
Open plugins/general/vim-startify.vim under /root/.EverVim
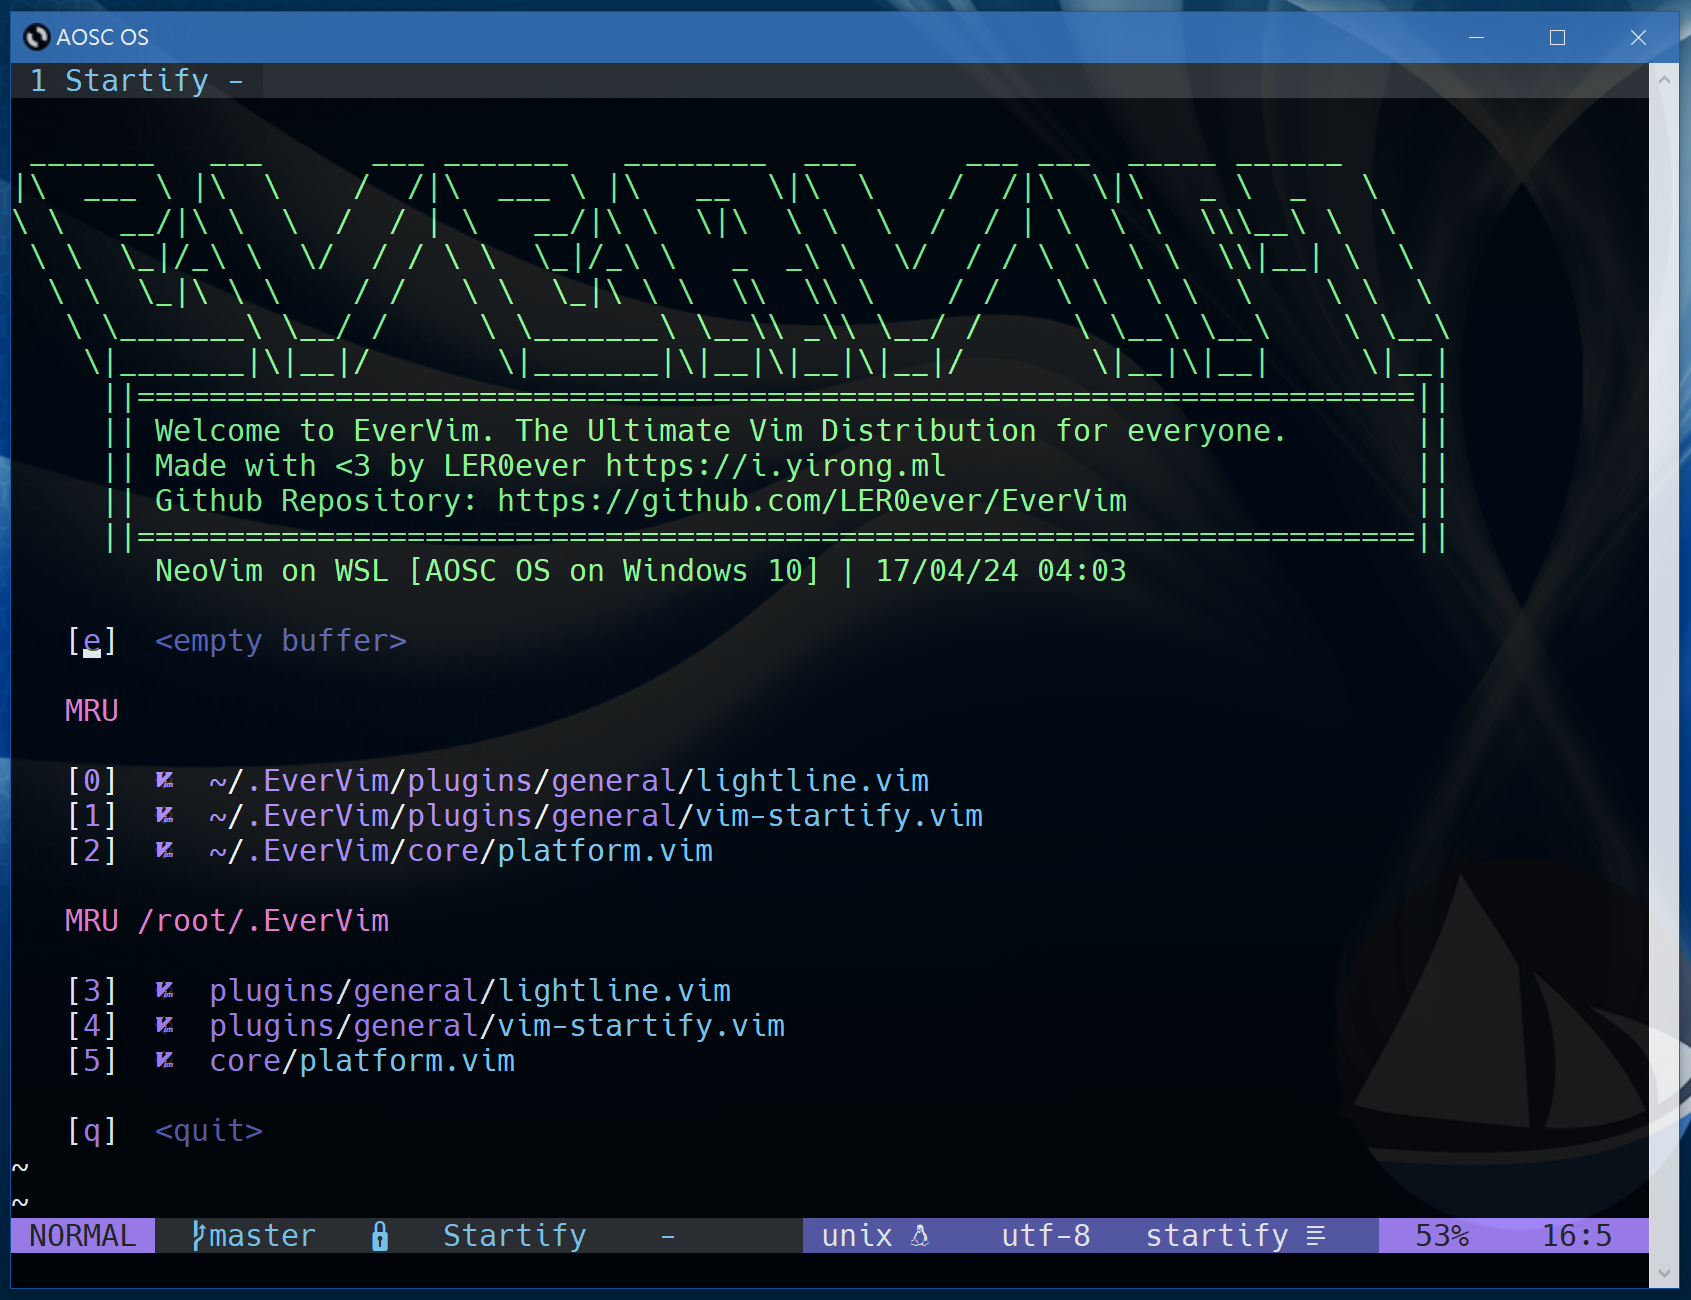(497, 1025)
